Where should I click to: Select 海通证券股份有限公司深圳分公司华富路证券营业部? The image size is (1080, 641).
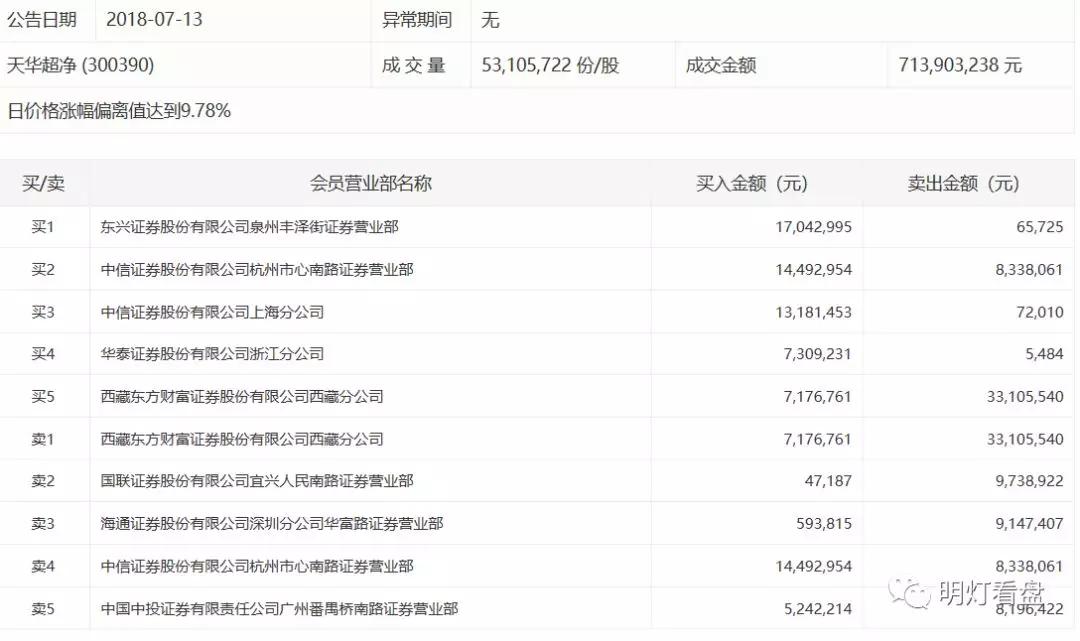[272, 523]
